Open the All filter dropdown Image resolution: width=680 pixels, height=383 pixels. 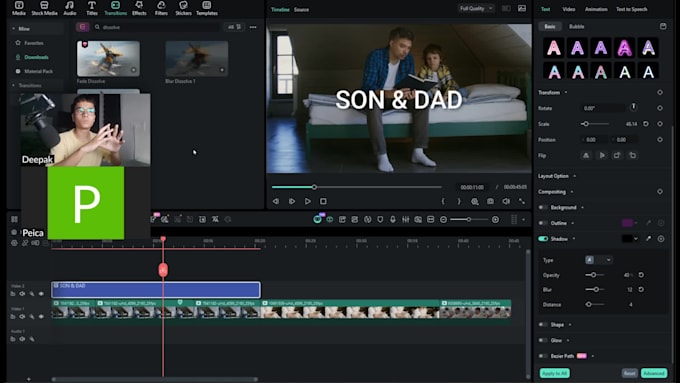[234, 27]
